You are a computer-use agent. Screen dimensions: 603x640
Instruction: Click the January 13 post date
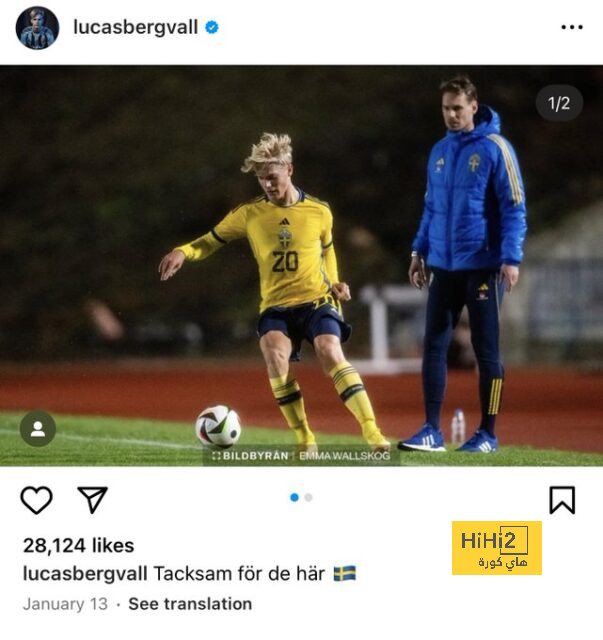[x=65, y=604]
